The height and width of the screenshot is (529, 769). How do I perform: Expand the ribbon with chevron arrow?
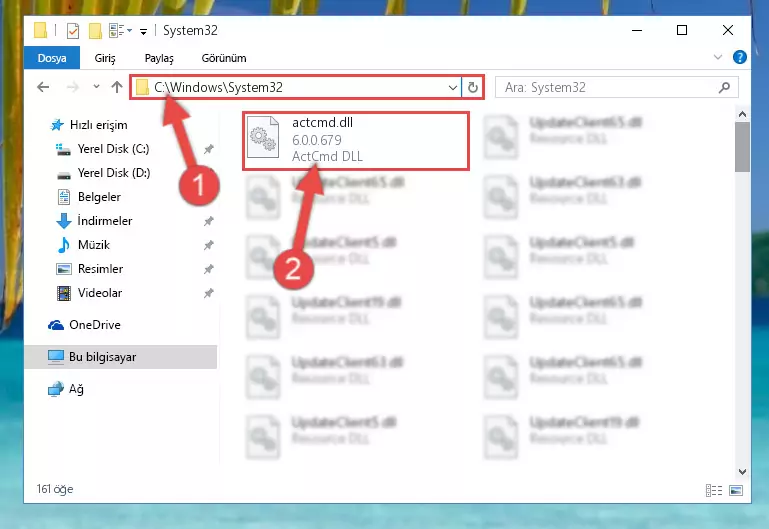click(x=718, y=57)
